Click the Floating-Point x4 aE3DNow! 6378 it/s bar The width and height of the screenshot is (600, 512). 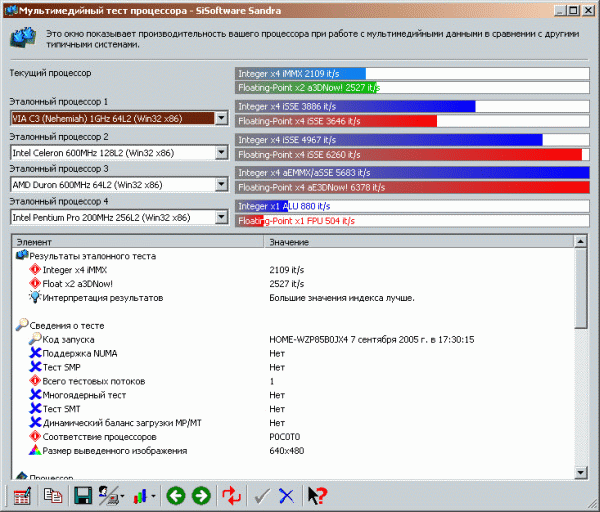click(412, 188)
